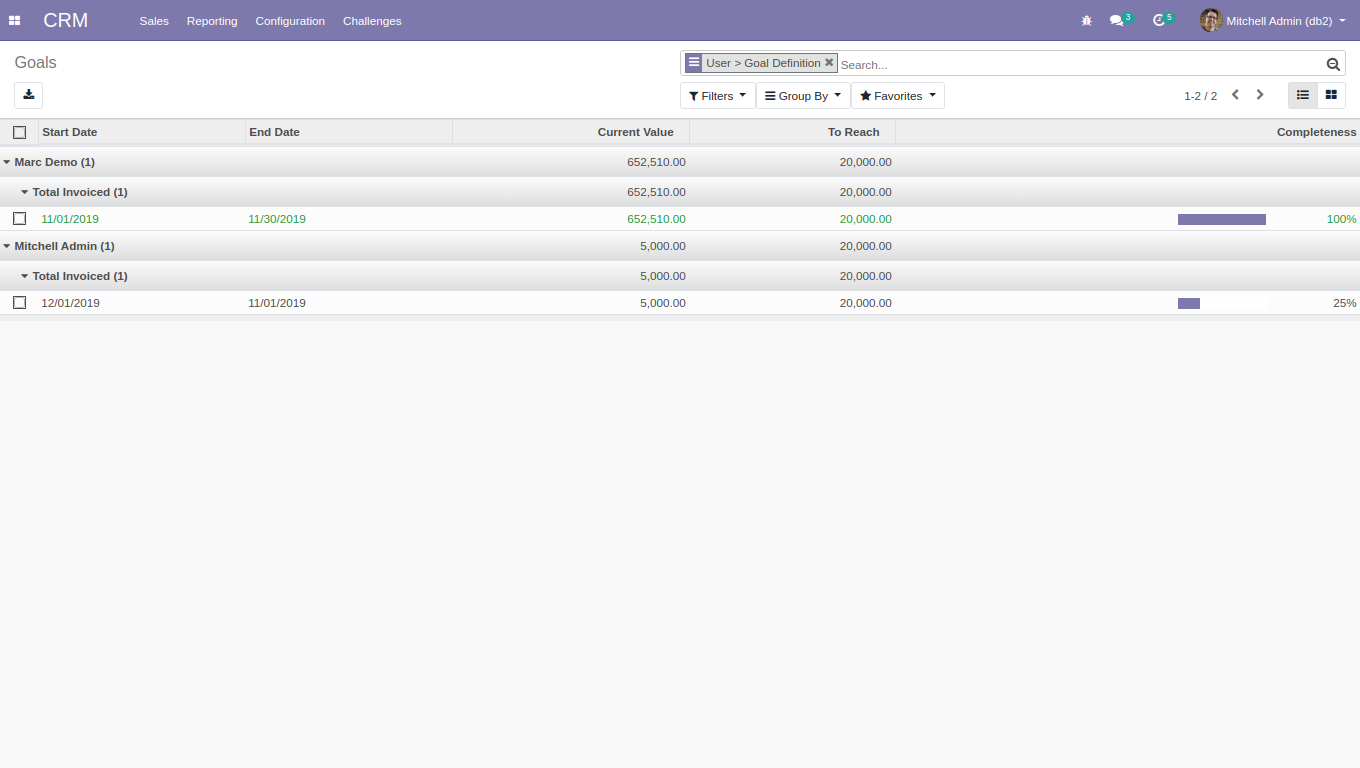Click 20,000.00 in the 12/01/2019 row
The width and height of the screenshot is (1360, 768).
pyautogui.click(x=866, y=303)
